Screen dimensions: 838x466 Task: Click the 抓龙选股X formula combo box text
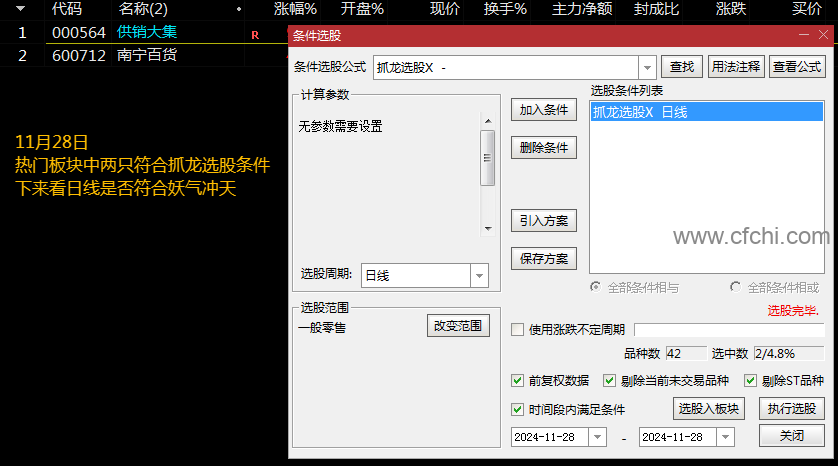click(506, 67)
